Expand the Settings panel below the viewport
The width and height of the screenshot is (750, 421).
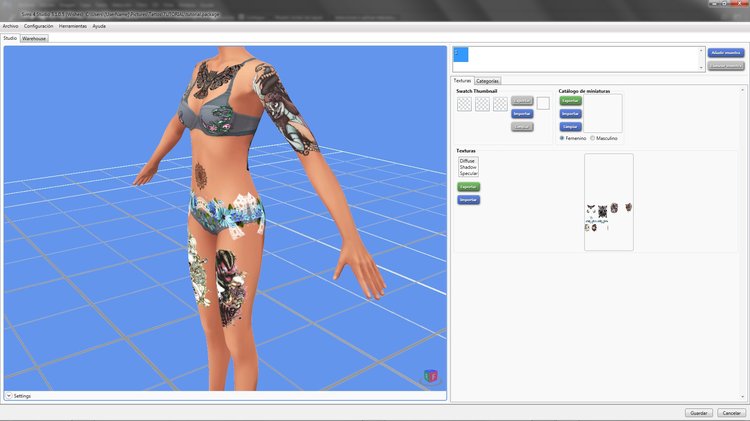pyautogui.click(x=9, y=396)
